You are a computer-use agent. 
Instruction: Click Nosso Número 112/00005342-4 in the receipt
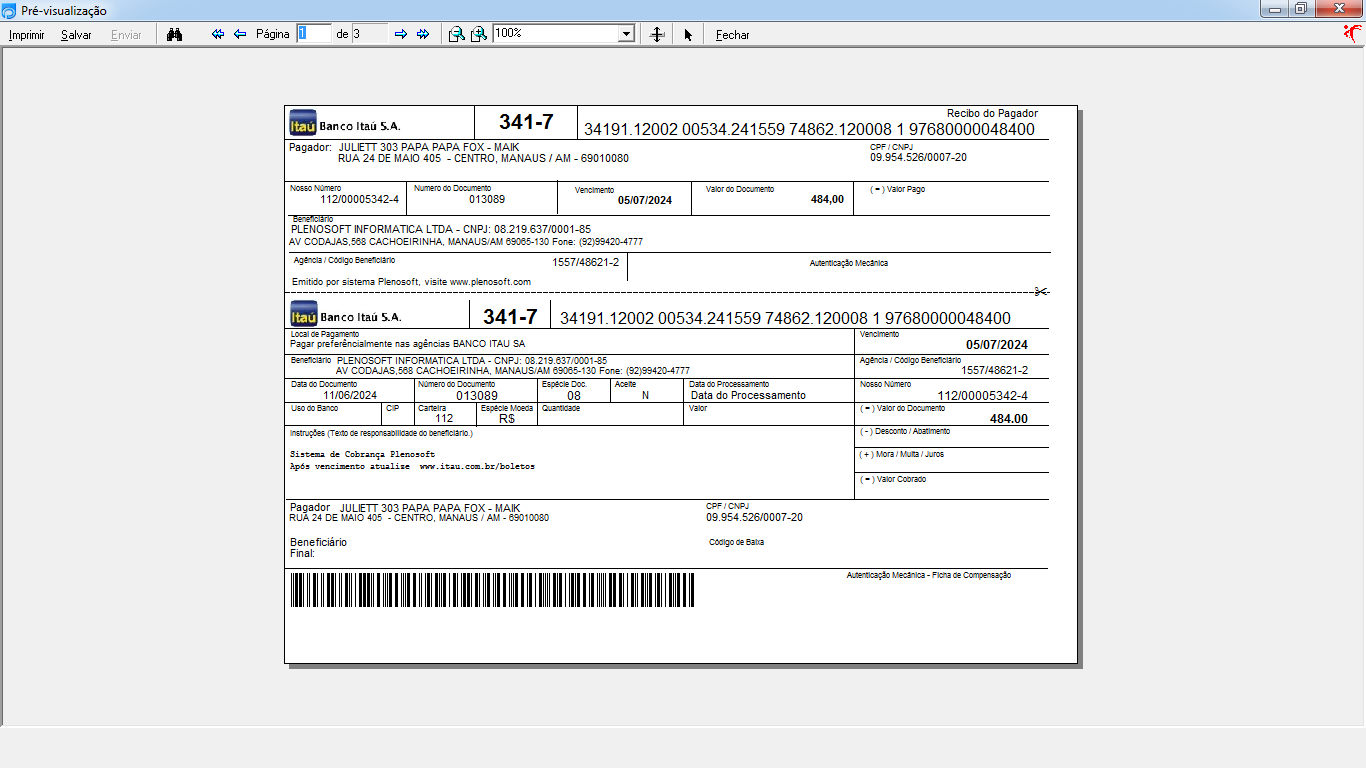point(359,199)
